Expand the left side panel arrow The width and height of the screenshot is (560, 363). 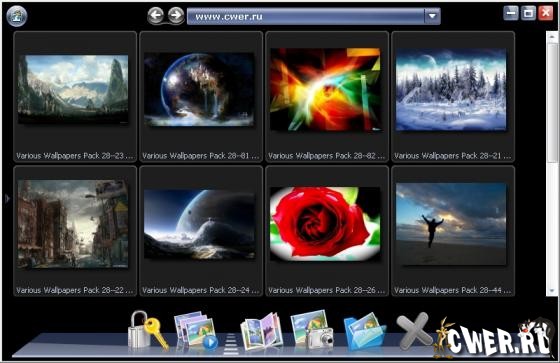[7, 199]
